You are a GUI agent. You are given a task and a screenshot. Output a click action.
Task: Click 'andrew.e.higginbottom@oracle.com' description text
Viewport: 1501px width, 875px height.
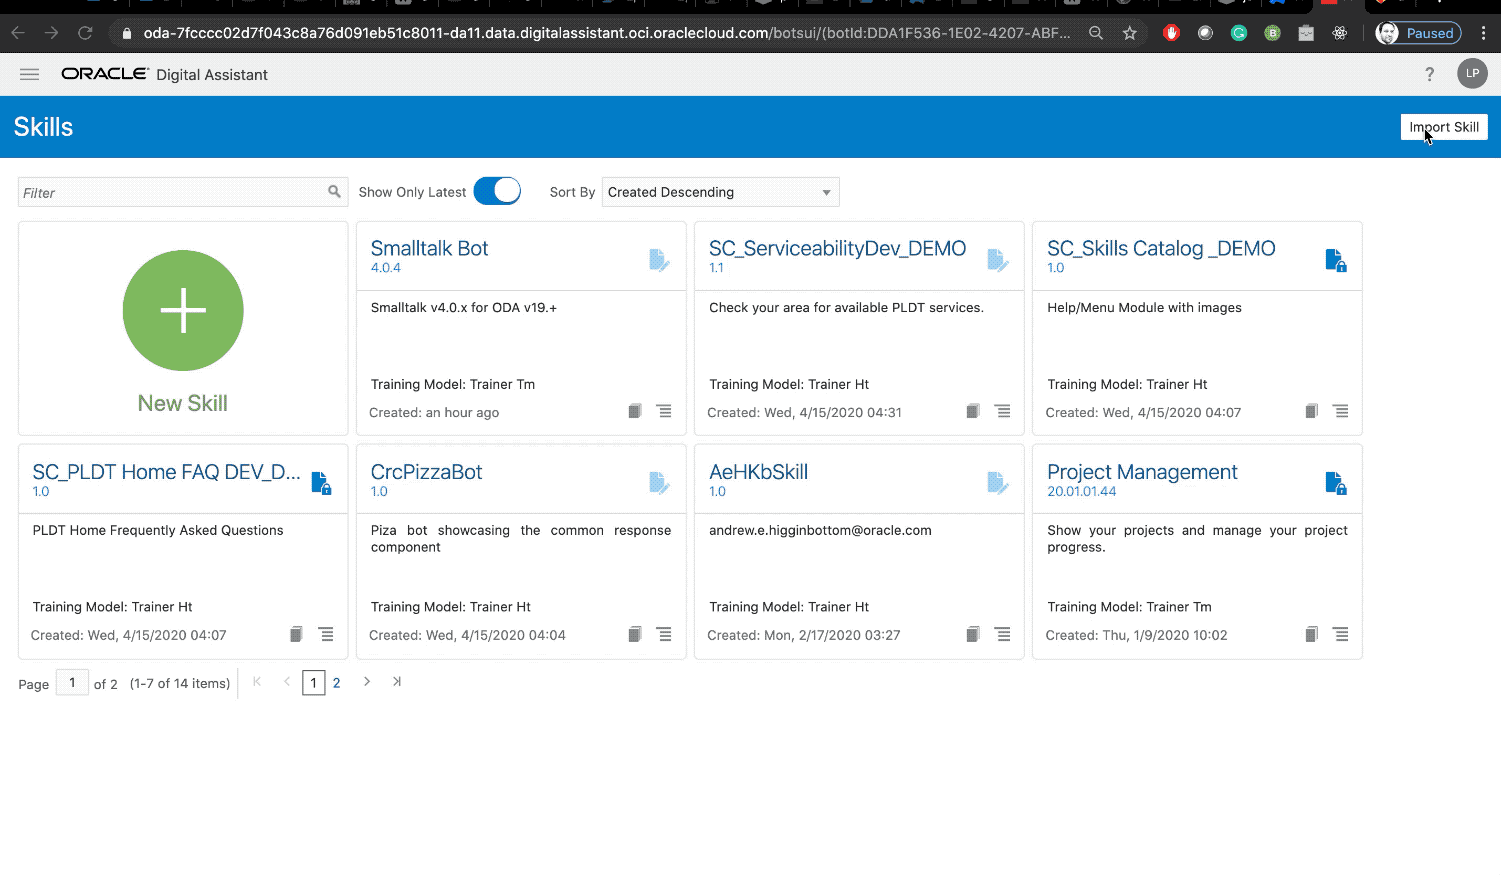(x=820, y=530)
